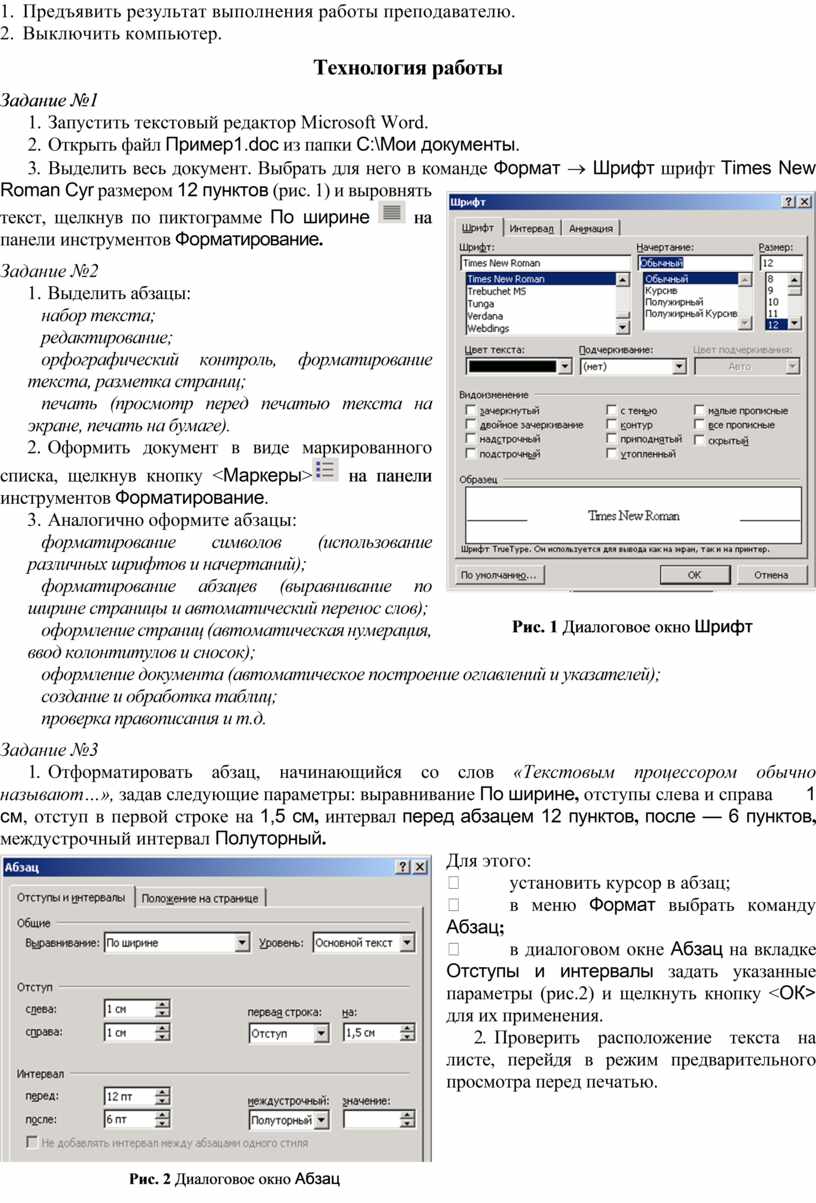This screenshot has width=816, height=1203.
Task: Pick size 8 in the size list
Action: click(x=776, y=279)
